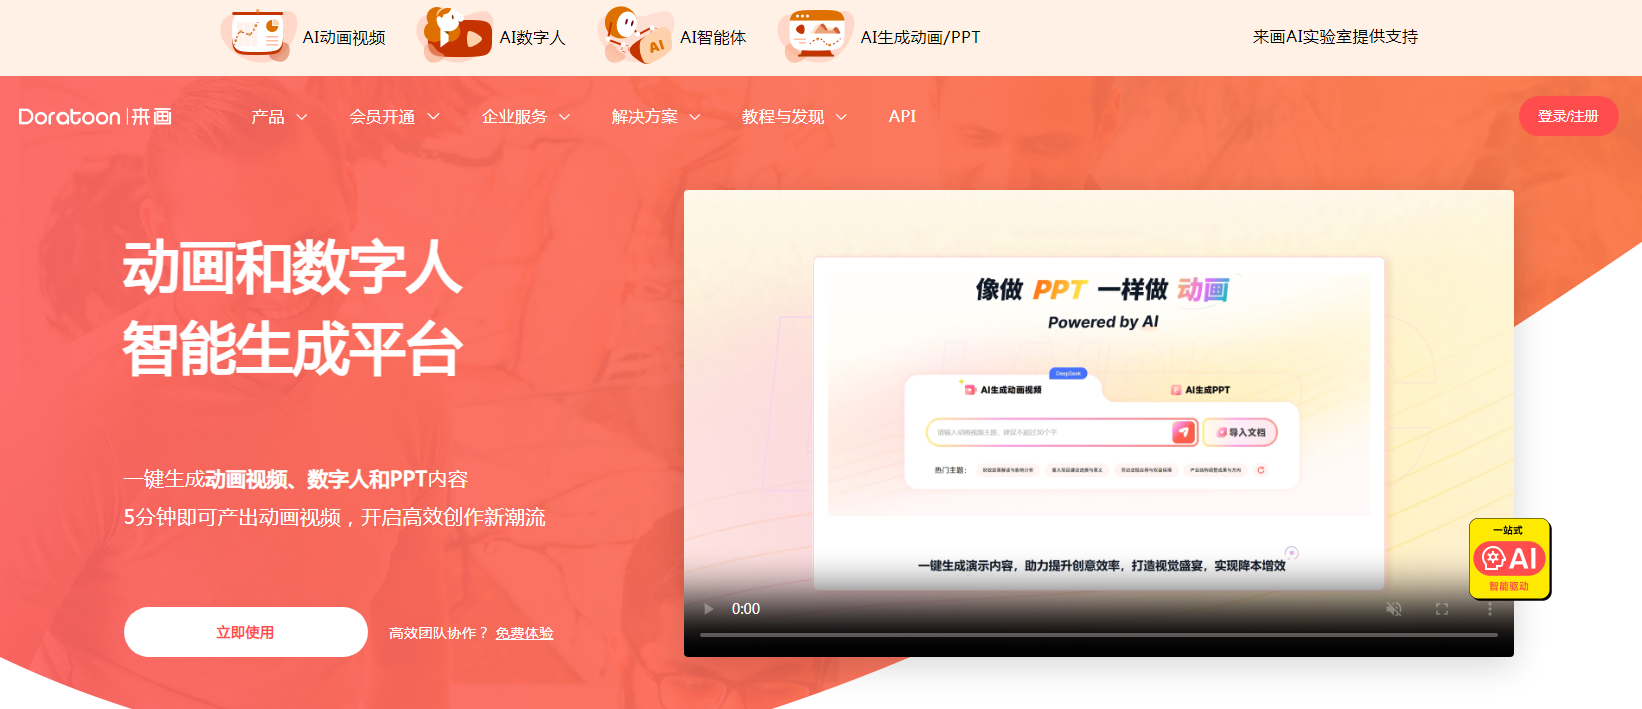
Task: Expand the 解决方案 dropdown menu
Action: tap(656, 117)
